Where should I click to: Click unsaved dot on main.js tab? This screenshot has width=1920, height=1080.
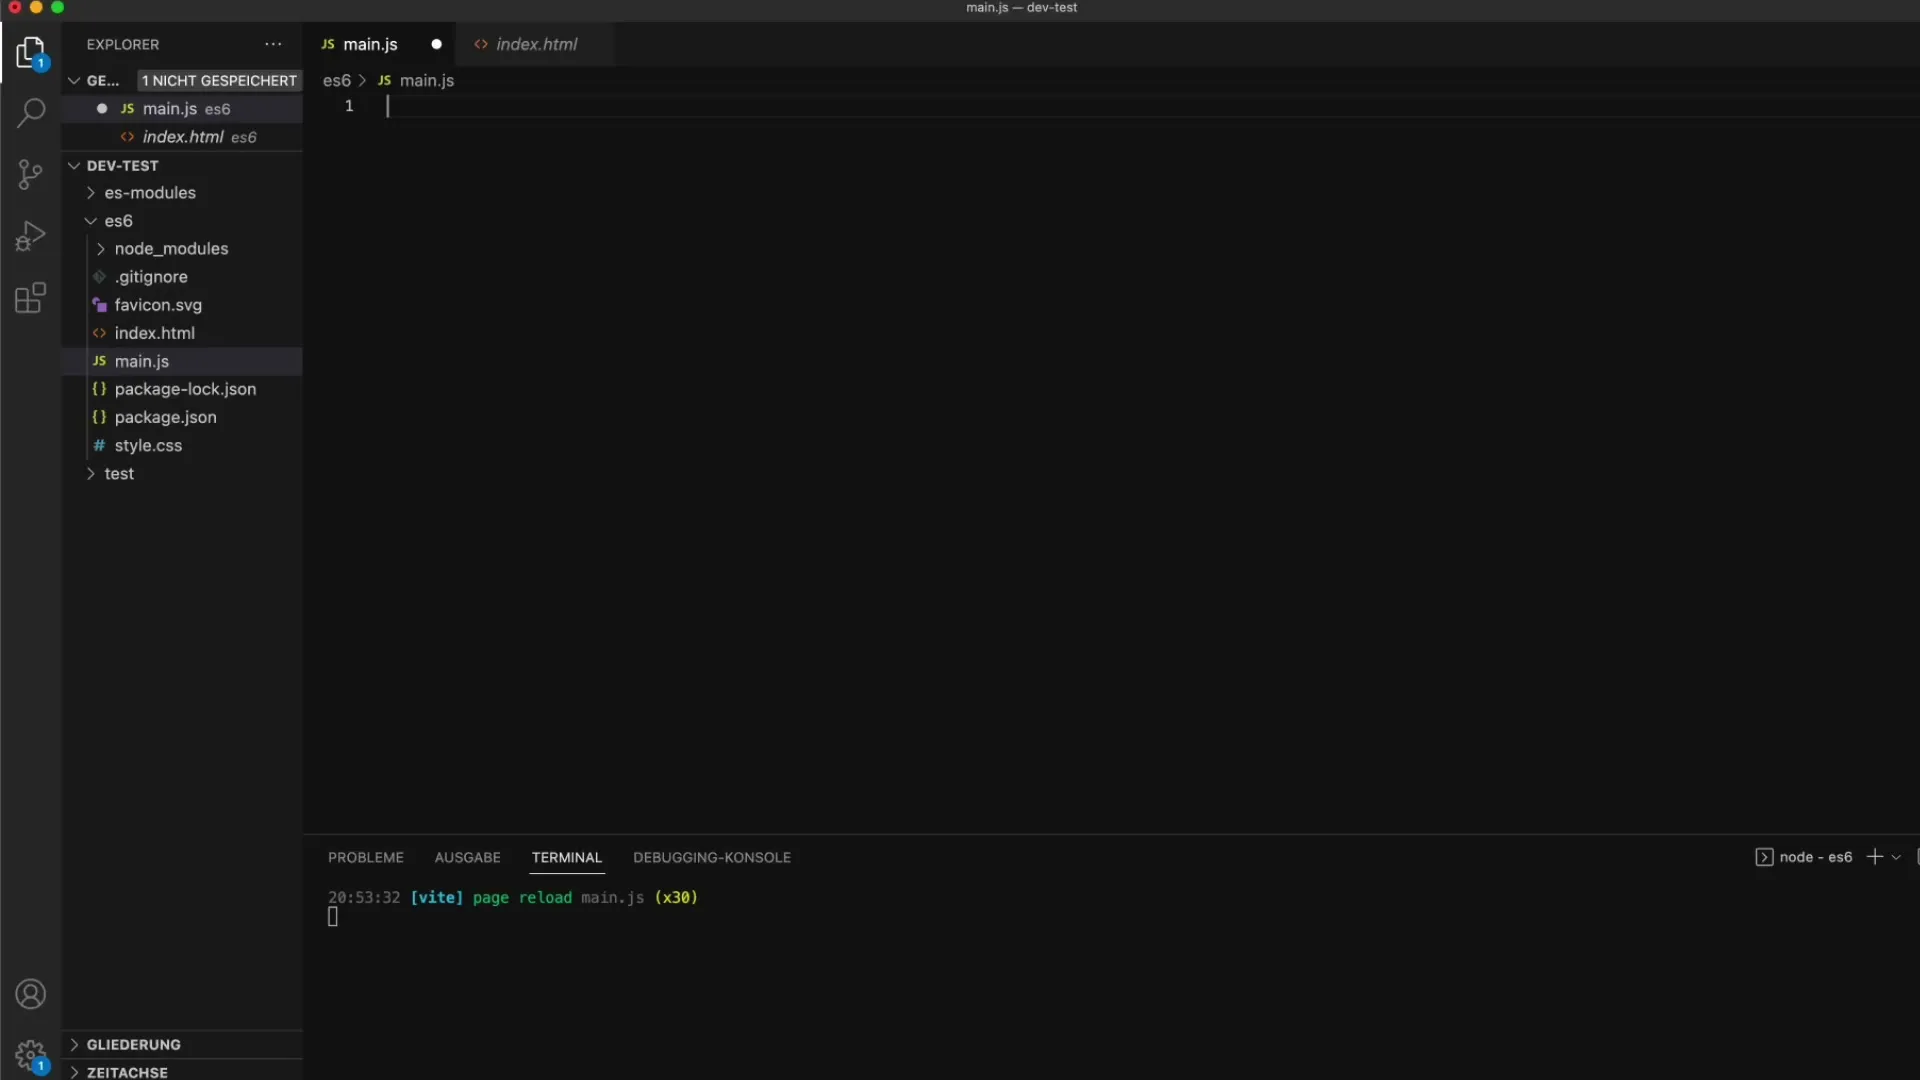click(x=436, y=44)
